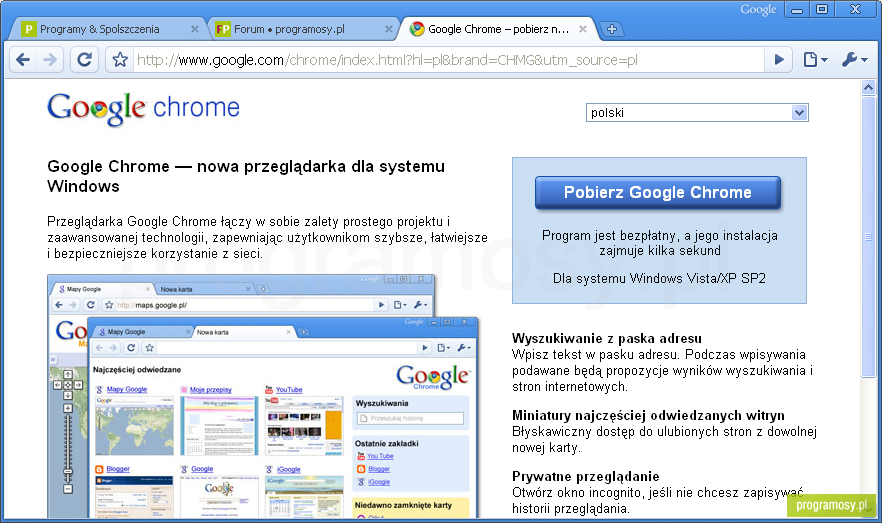Click the You Tube link in Ostatnie zakładki
This screenshot has width=882, height=523.
click(x=380, y=456)
